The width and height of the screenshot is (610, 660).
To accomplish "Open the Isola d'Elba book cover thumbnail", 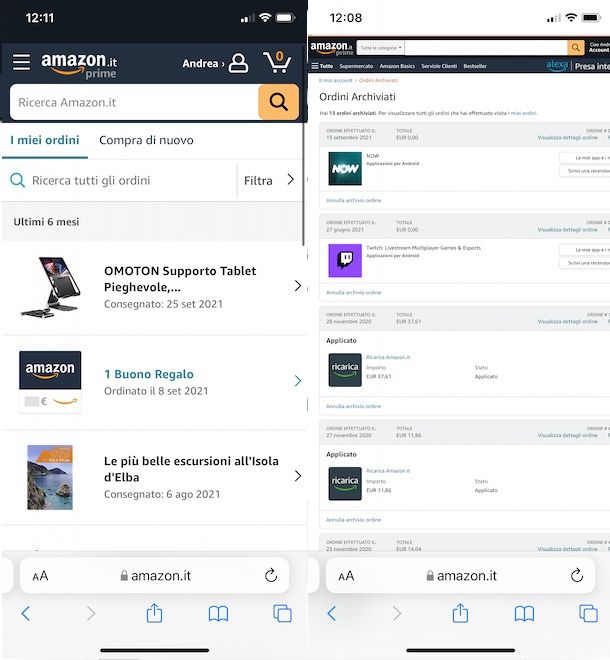I will pyautogui.click(x=50, y=477).
